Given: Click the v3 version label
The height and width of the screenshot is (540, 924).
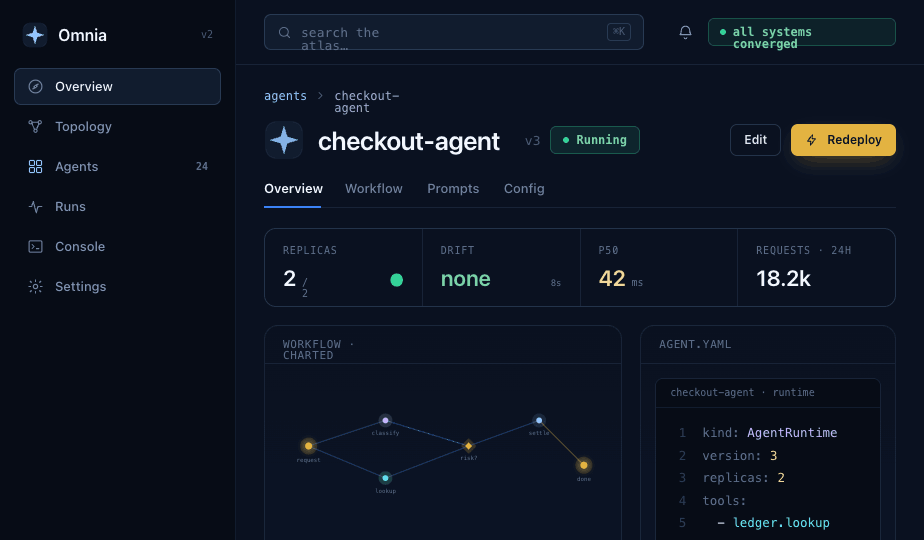Looking at the screenshot, I should pos(532,141).
